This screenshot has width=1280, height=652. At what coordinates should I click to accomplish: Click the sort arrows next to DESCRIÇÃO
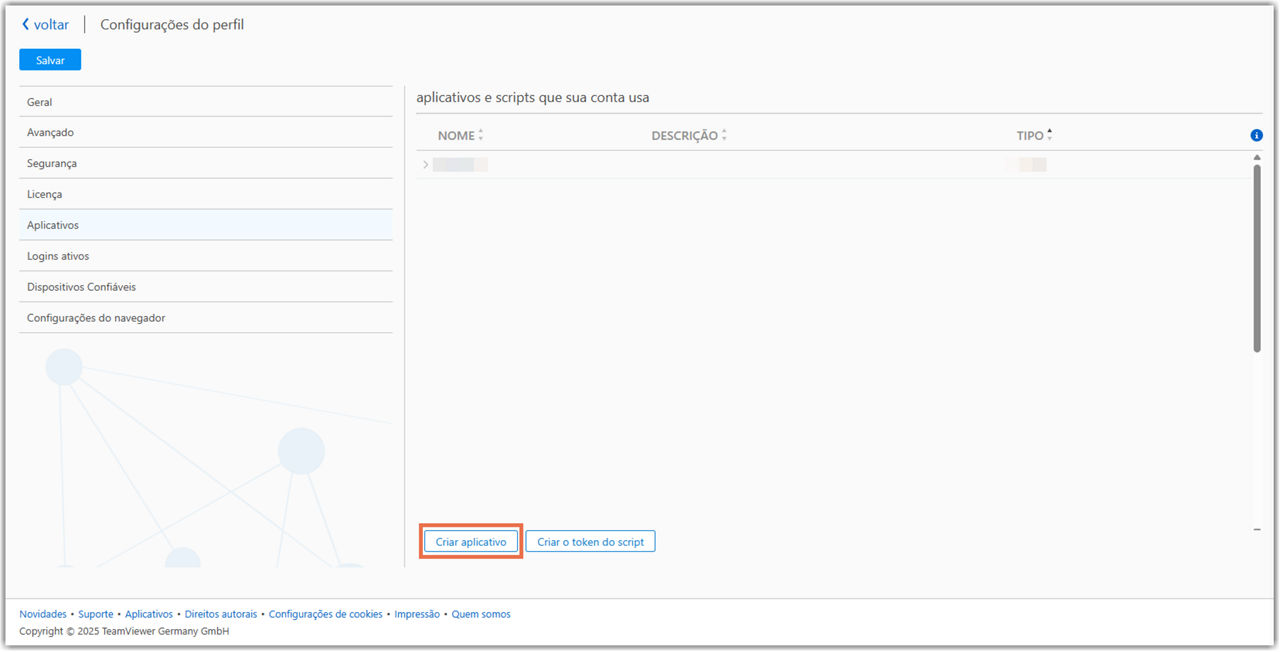(x=724, y=136)
